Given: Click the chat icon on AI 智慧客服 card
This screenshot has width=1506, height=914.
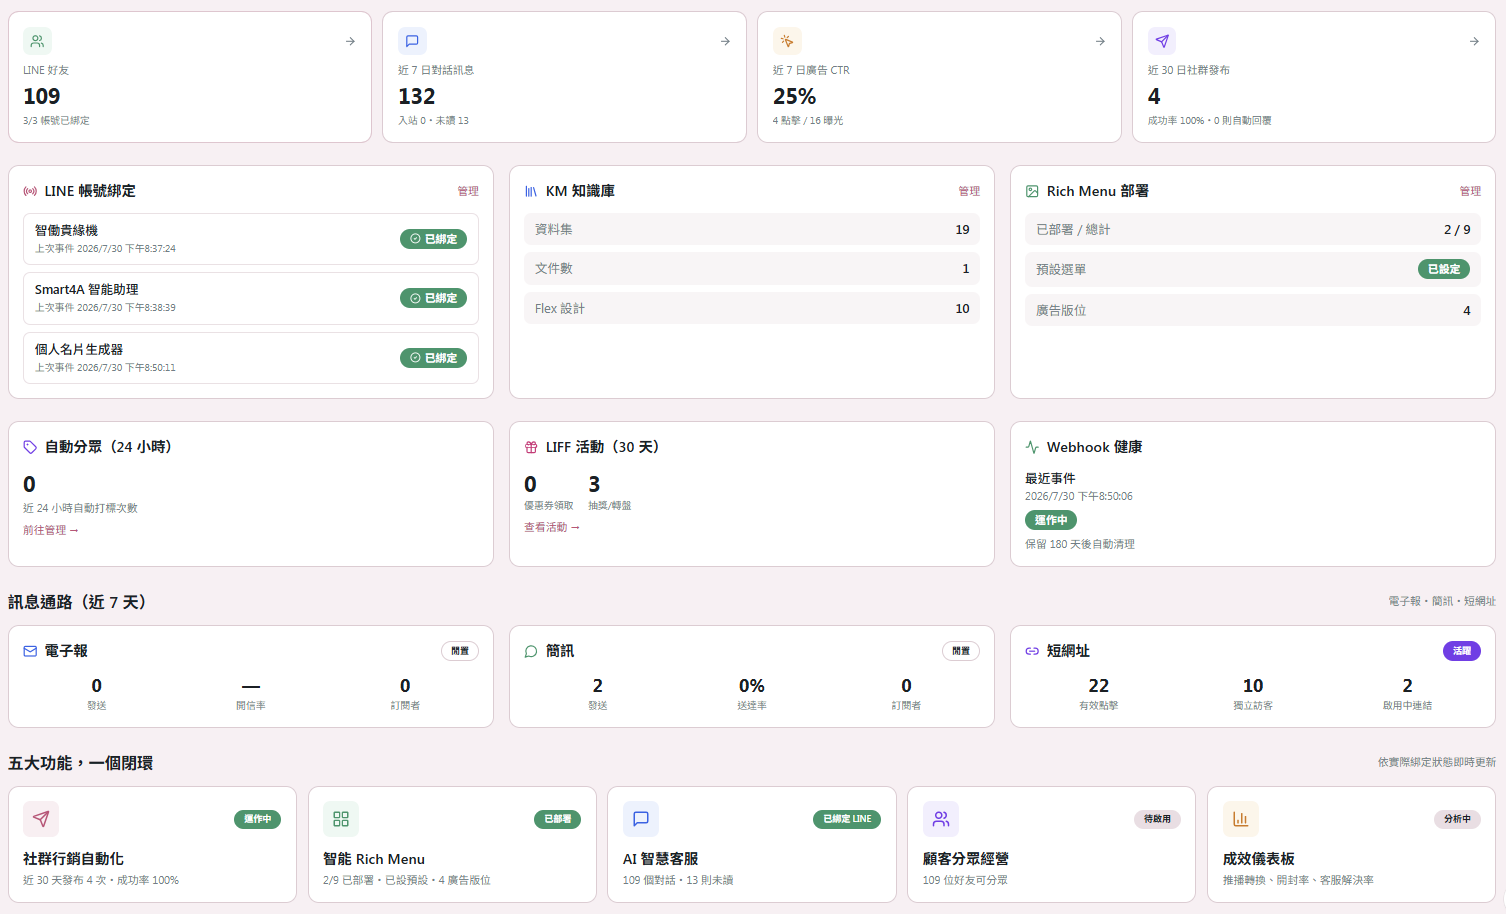Looking at the screenshot, I should 641,819.
